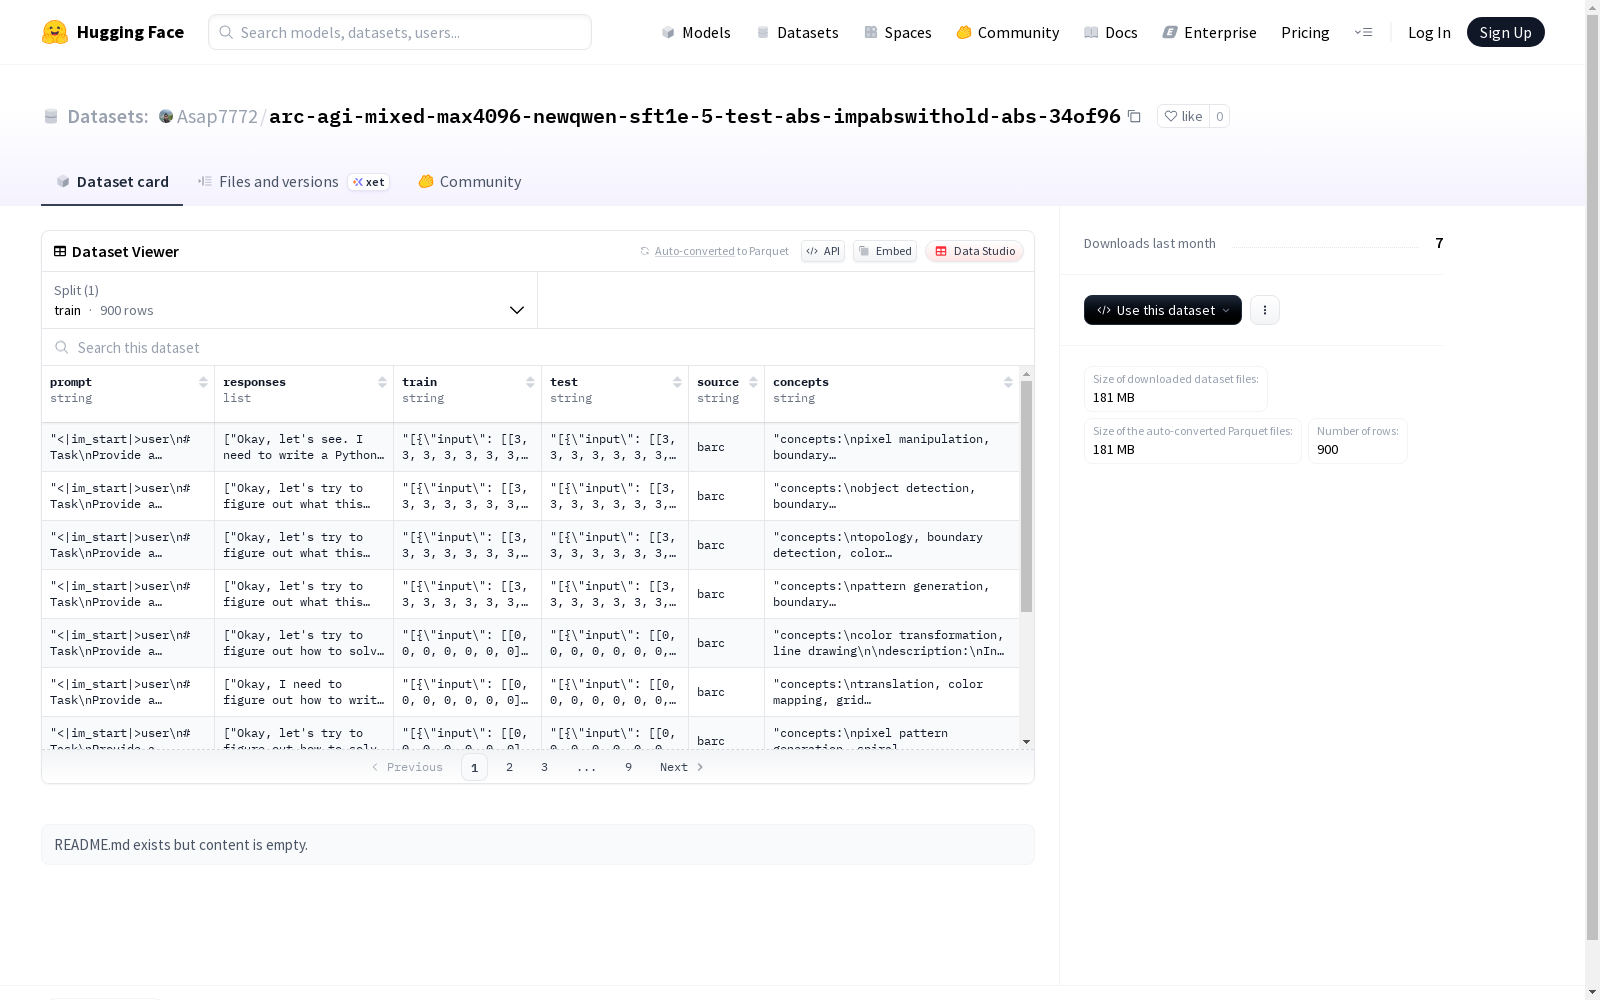Click the Hugging Face logo icon
Viewport: 1600px width, 1000px height.
(x=55, y=32)
